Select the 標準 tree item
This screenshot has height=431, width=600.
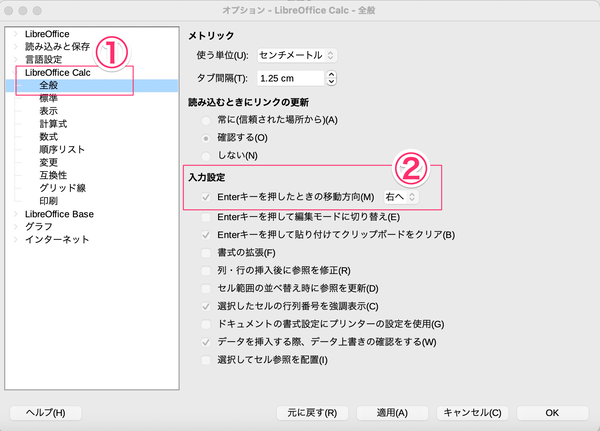point(49,98)
